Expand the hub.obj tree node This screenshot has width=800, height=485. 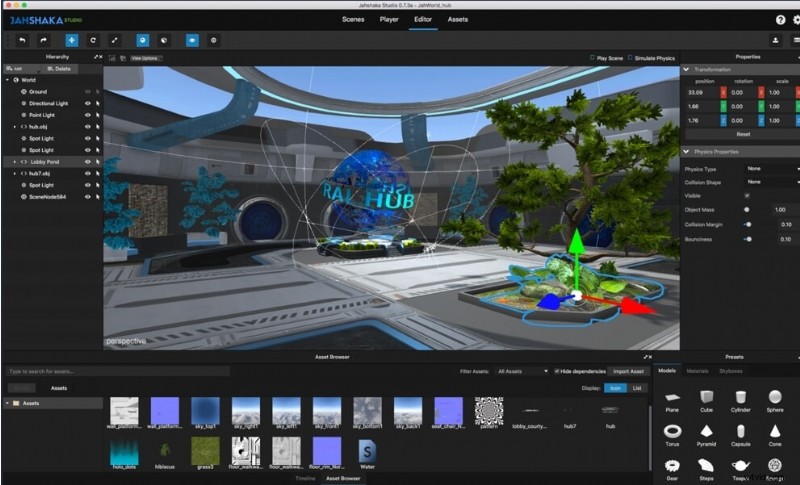(x=14, y=127)
